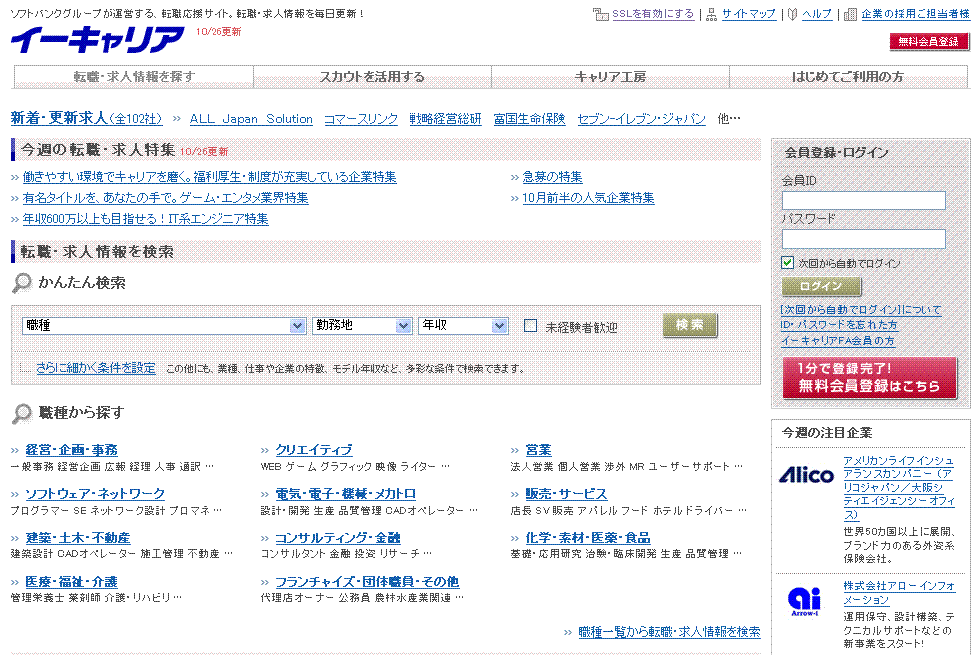Open 働きやすい環境でキャリアを磨く特集 link
This screenshot has height=655, width=975.
coord(210,177)
